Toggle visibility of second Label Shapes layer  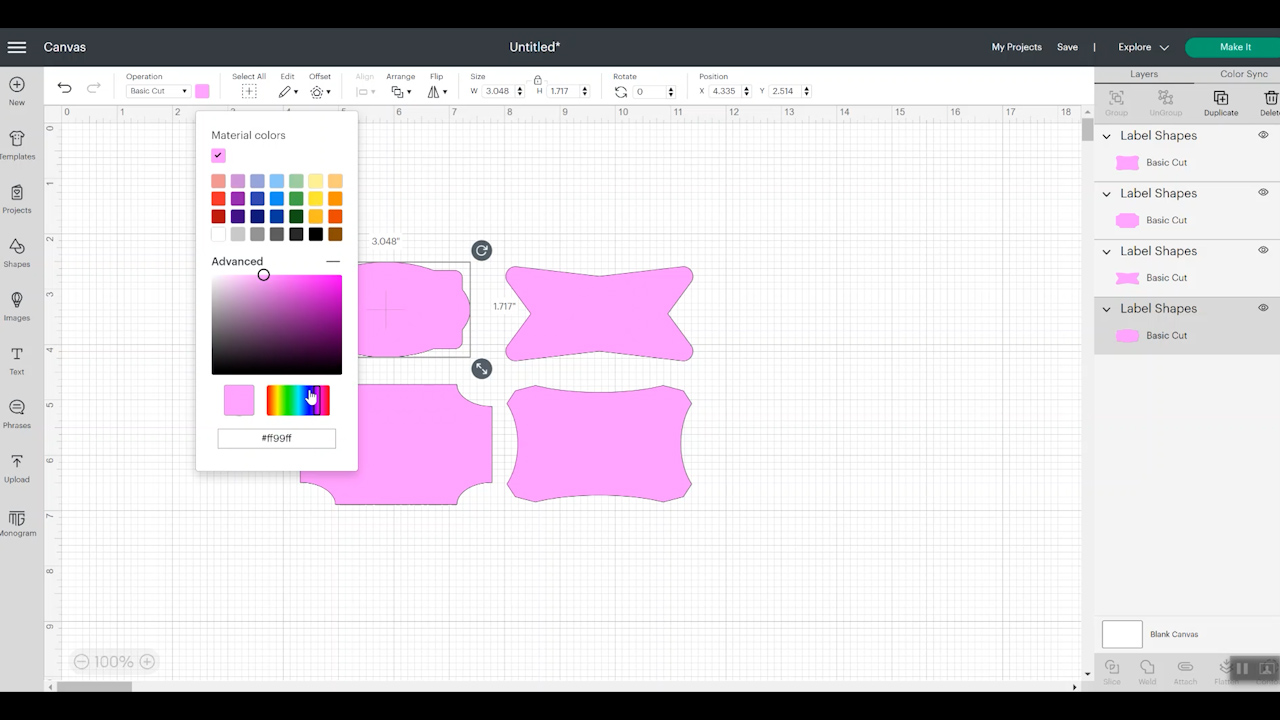coord(1263,193)
